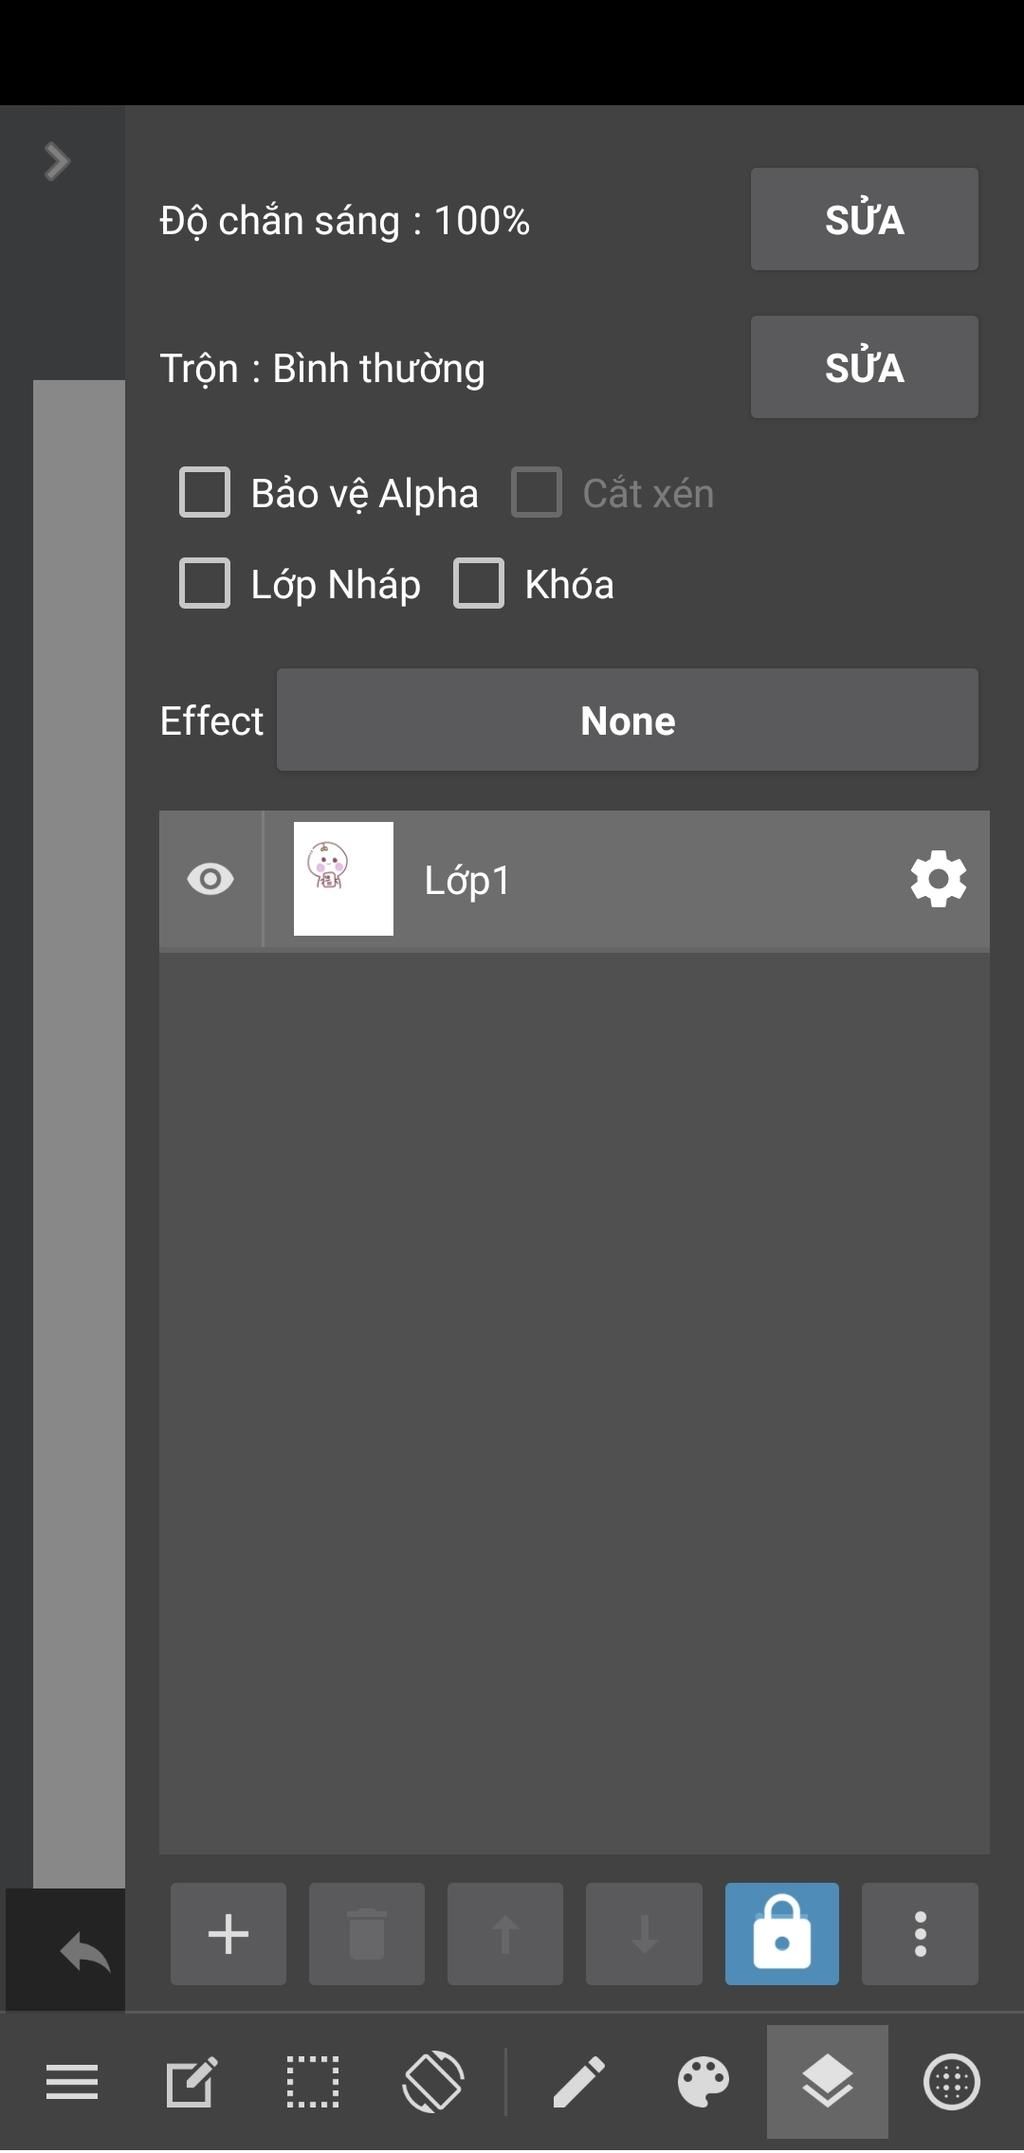Tap the undo arrow icon
This screenshot has height=2153, width=1024.
click(84, 1953)
